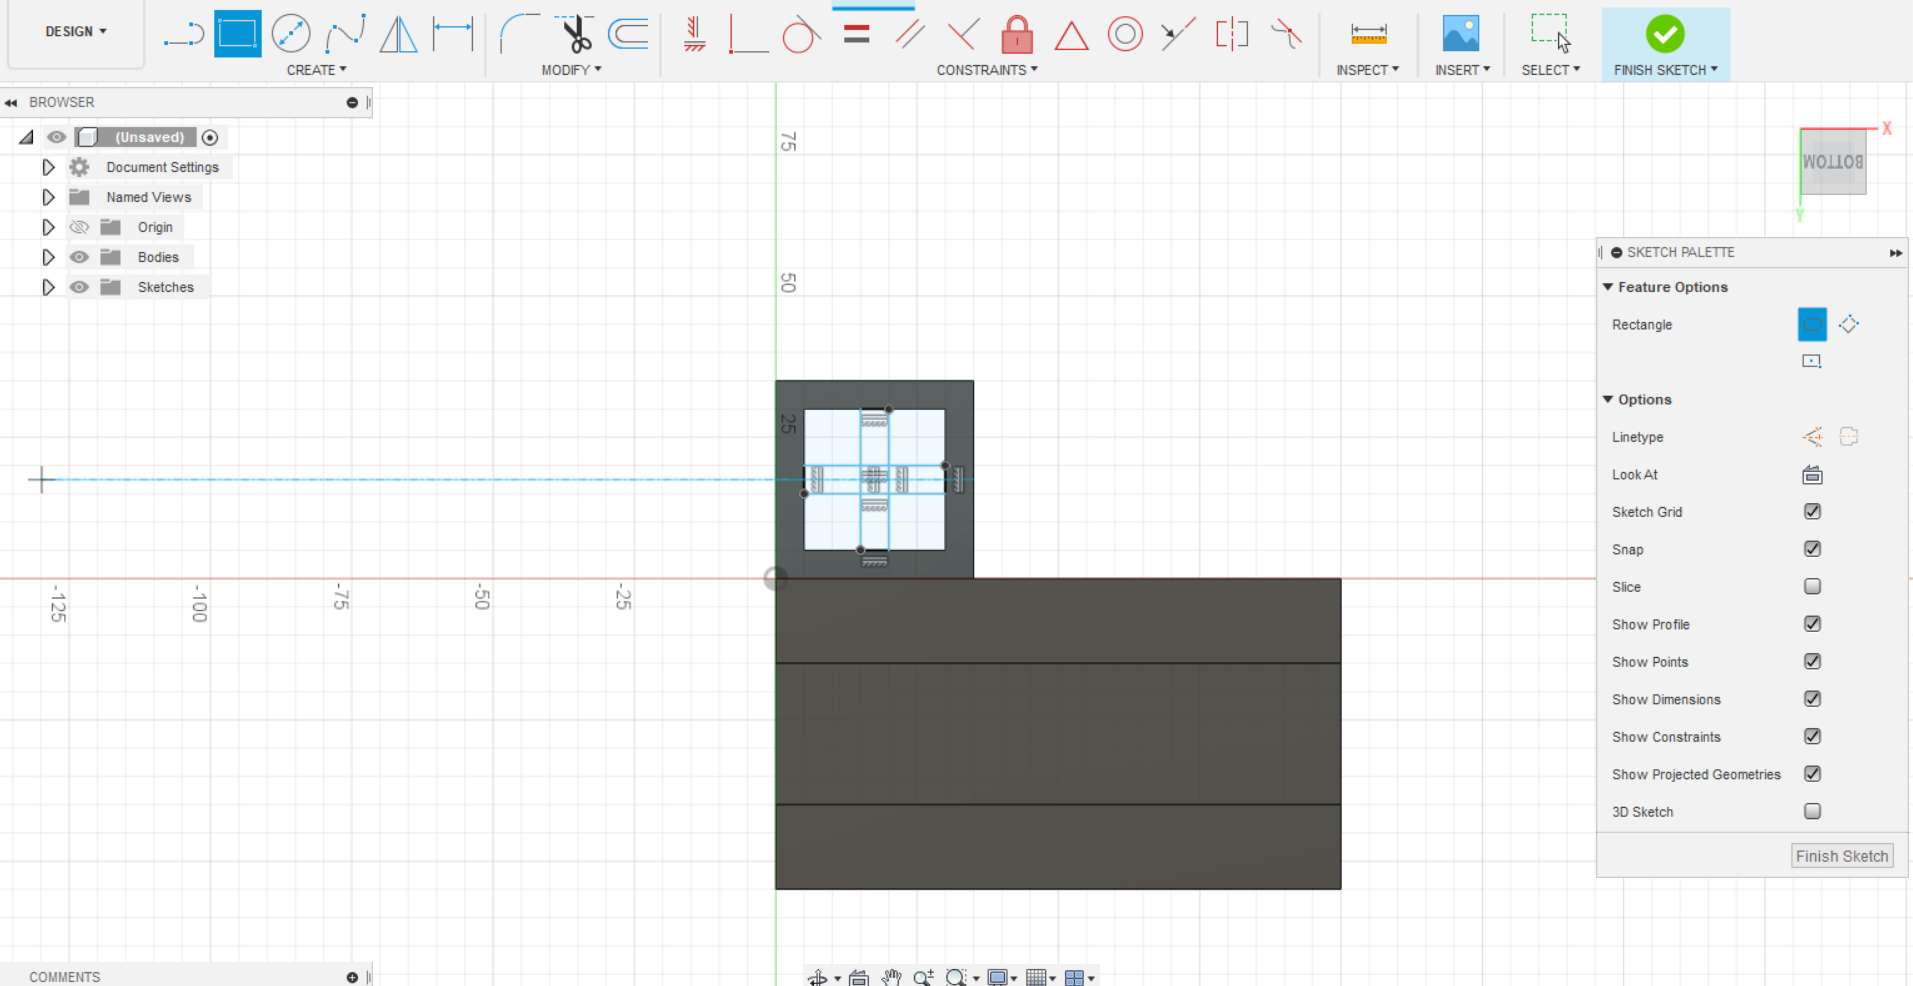The image size is (1913, 986).
Task: Expand the Document Settings node
Action: (48, 167)
